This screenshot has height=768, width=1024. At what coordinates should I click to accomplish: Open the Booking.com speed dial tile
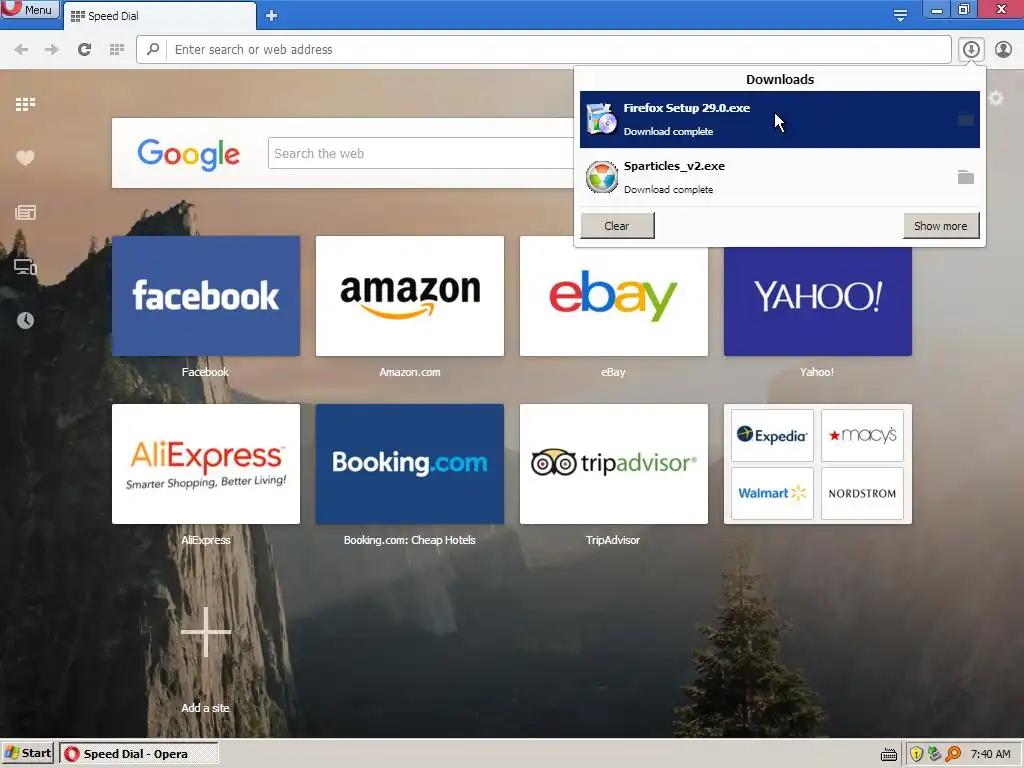pos(409,464)
